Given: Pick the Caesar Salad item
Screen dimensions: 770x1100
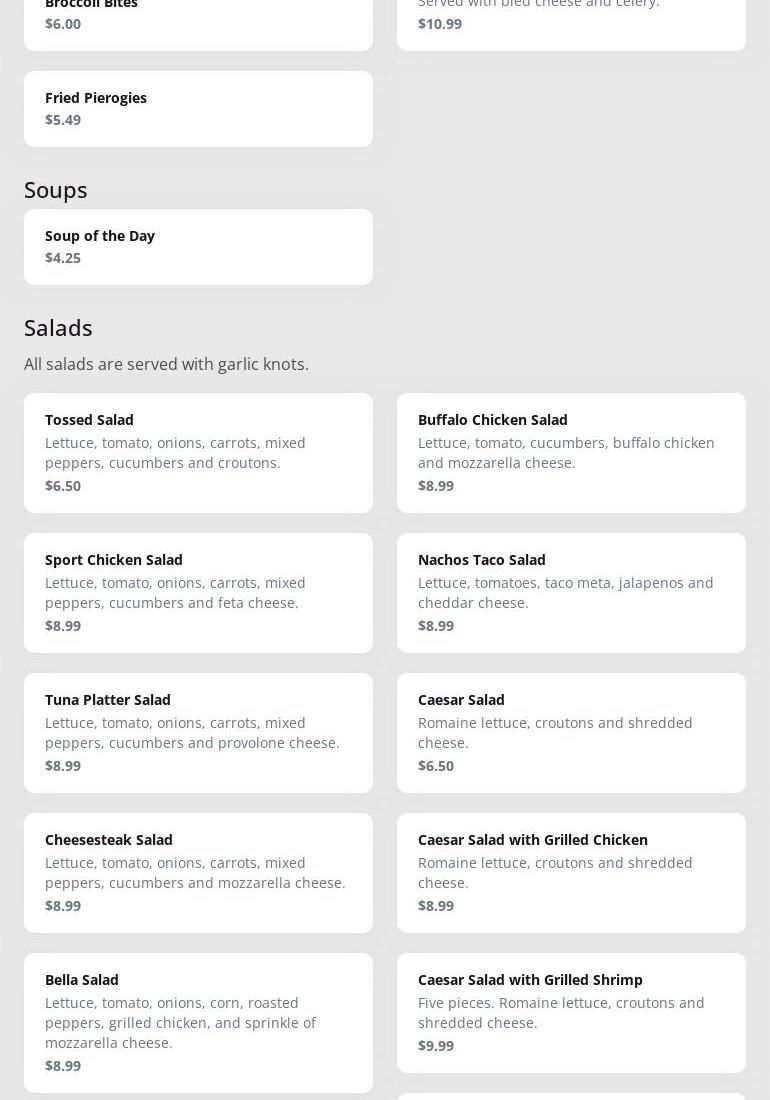Looking at the screenshot, I should (x=571, y=733).
